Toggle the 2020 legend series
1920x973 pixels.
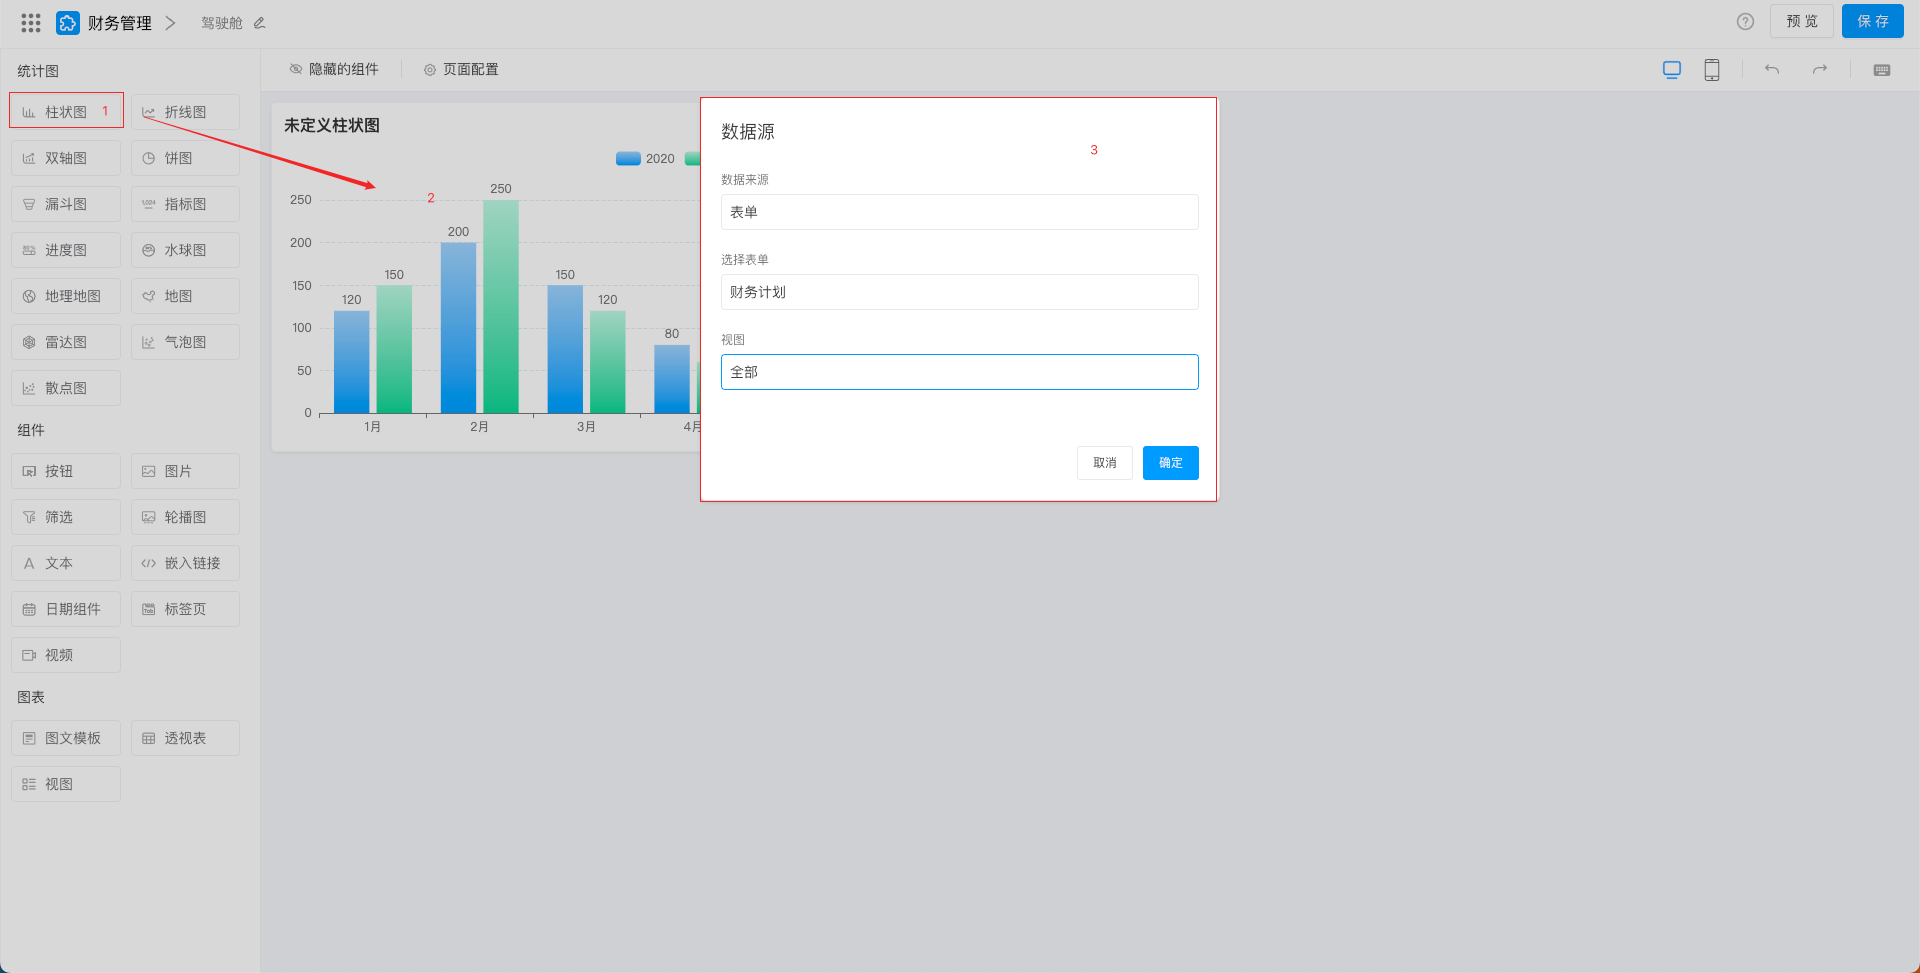coord(646,159)
